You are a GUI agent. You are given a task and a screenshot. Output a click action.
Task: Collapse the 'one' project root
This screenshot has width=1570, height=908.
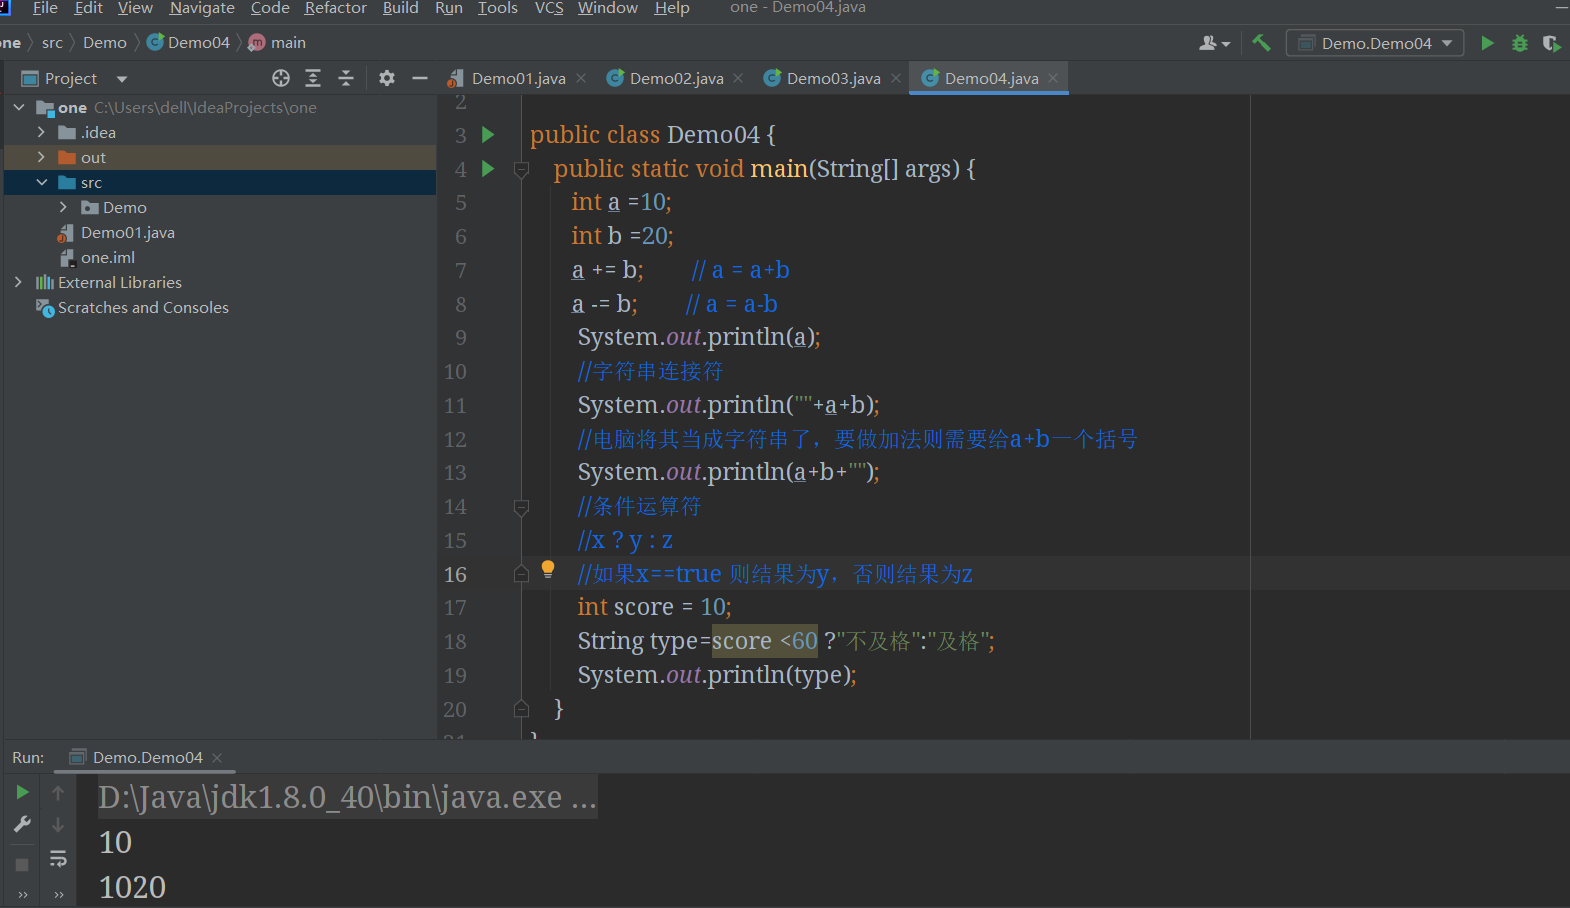click(x=19, y=107)
